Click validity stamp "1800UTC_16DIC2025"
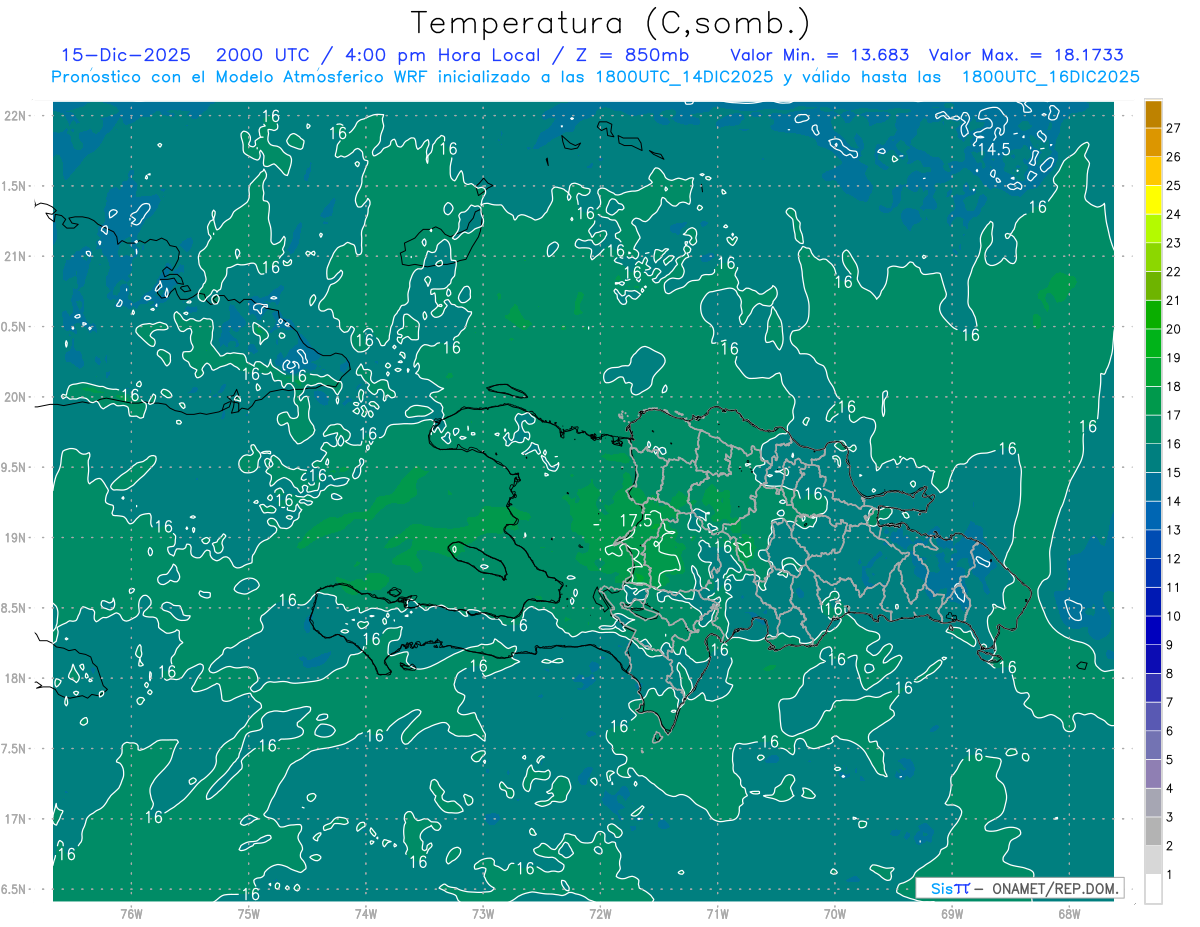Viewport: 1200px width, 927px height. pos(1050,77)
